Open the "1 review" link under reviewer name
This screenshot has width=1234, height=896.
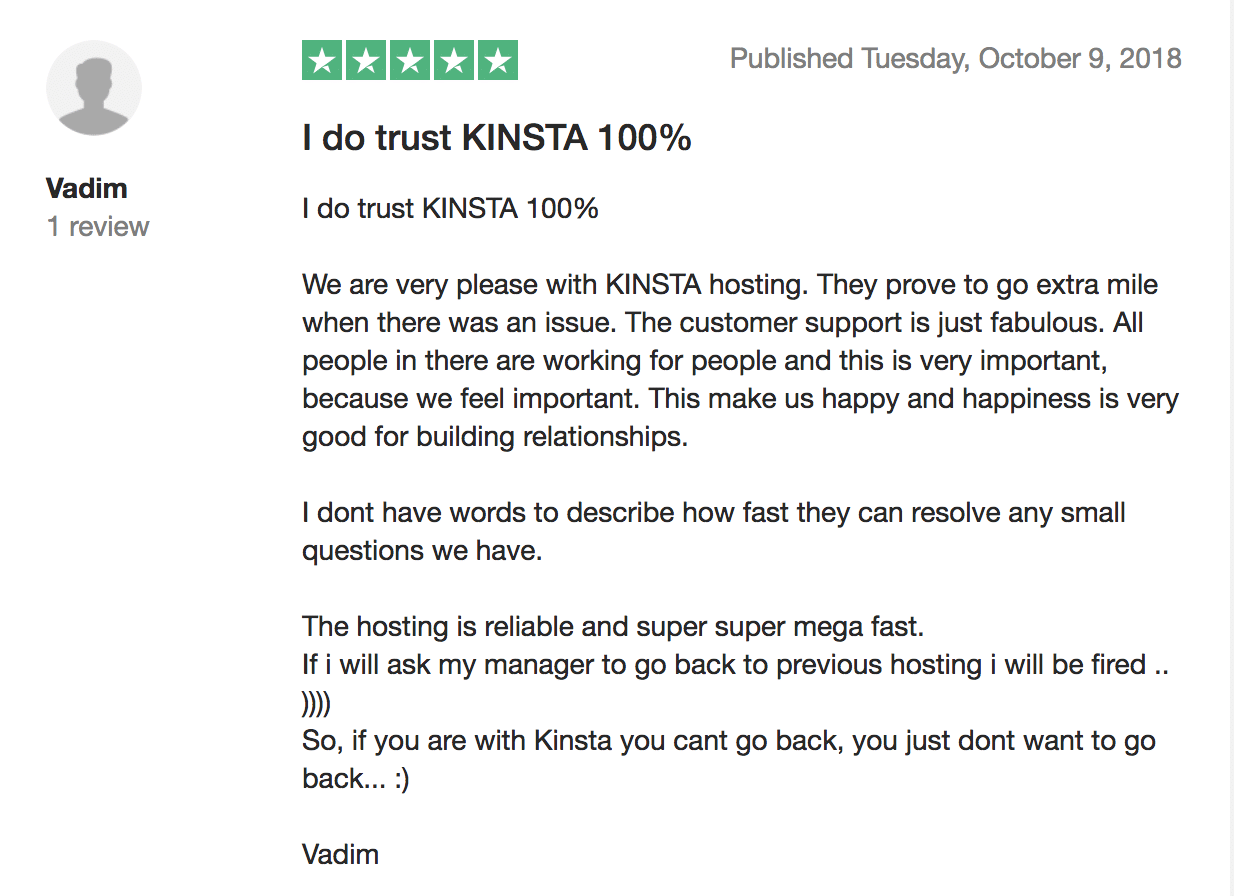(98, 226)
